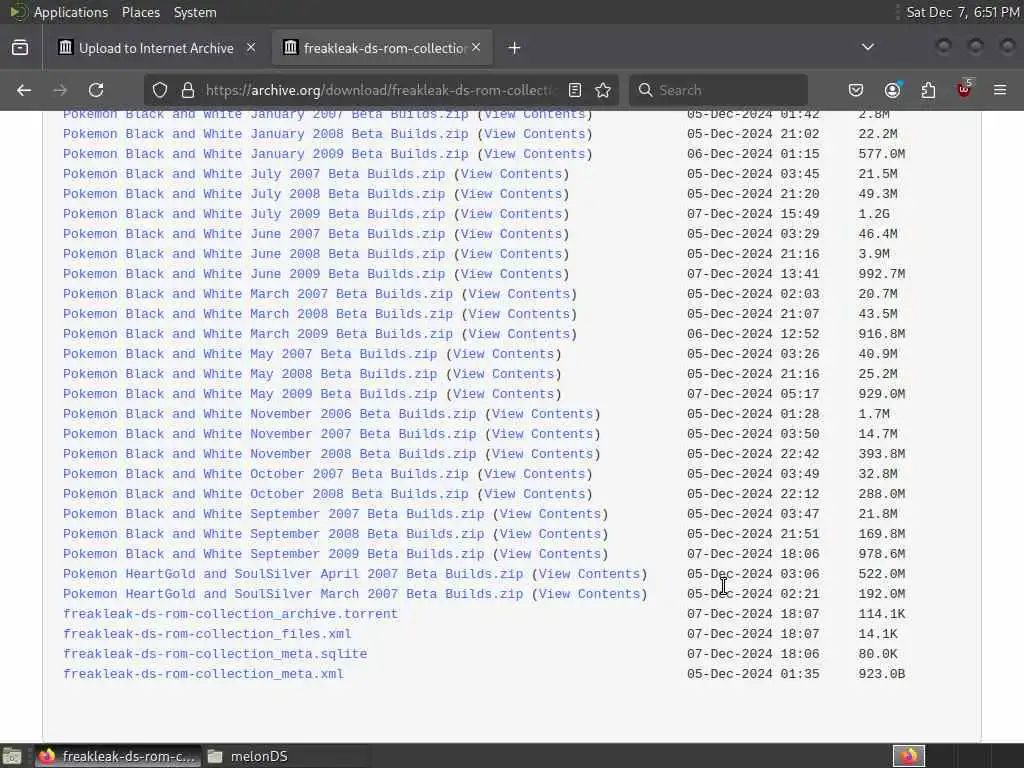The height and width of the screenshot is (768, 1024).
Task: Click the 1.2G file size value
Action: pos(874,214)
